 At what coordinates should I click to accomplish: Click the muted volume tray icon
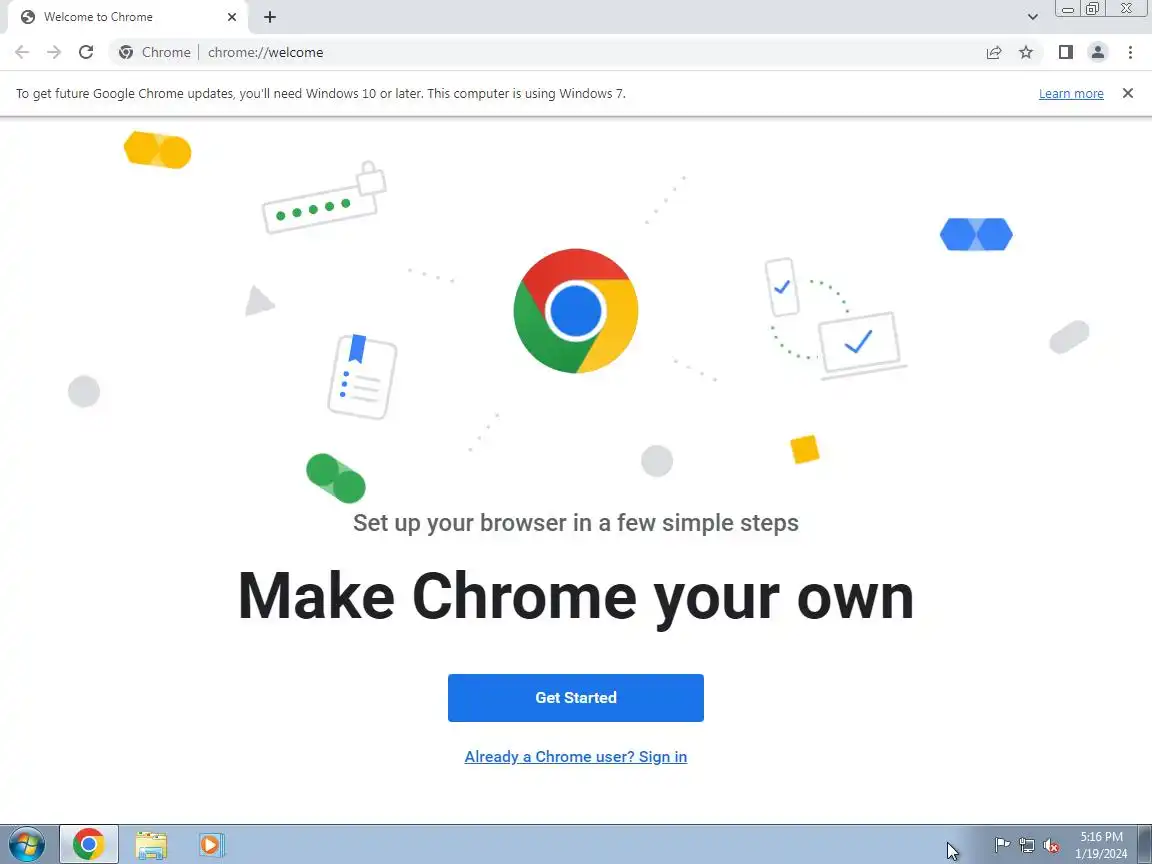coord(1051,846)
